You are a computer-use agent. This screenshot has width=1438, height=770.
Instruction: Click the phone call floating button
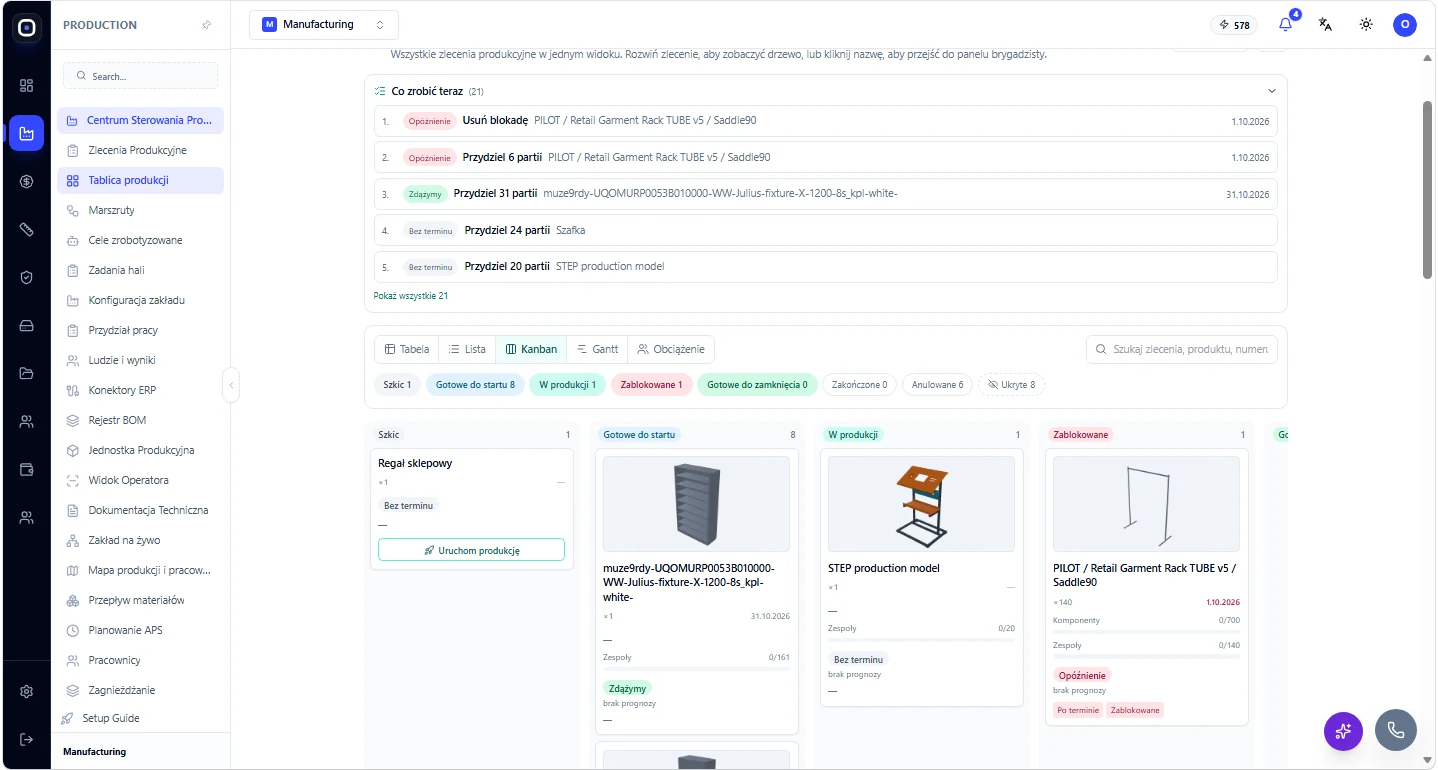[1395, 731]
